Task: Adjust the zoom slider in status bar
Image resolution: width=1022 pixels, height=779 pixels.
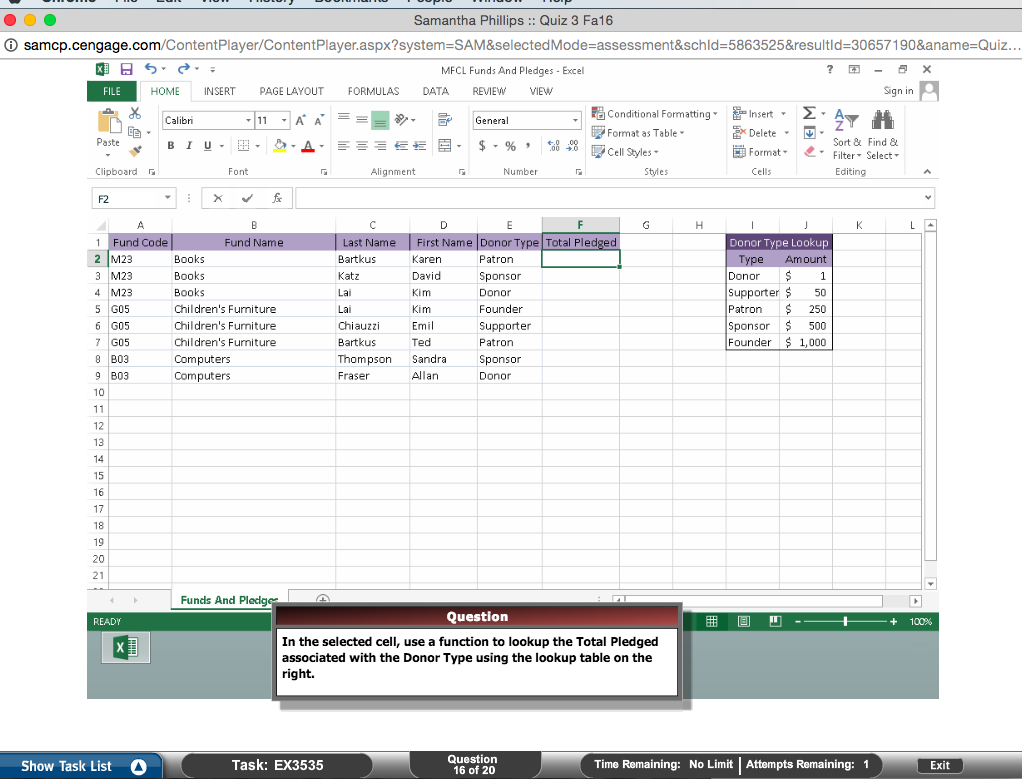Action: click(845, 622)
